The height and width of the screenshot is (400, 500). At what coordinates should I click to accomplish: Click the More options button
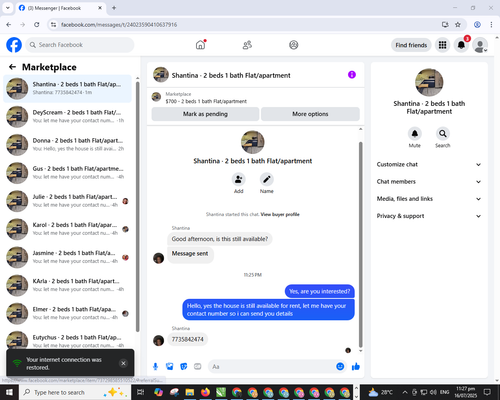click(x=310, y=114)
